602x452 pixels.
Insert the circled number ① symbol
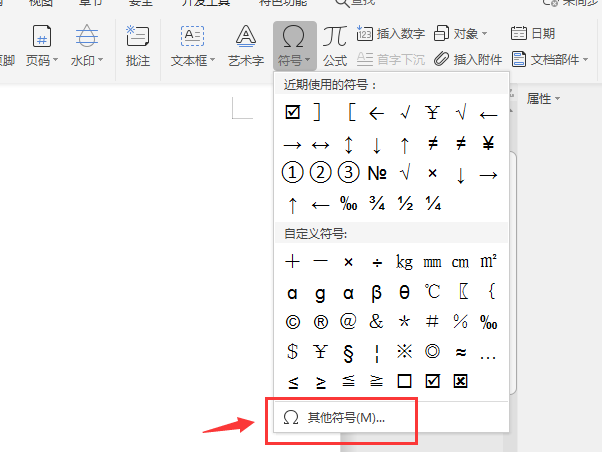293,172
